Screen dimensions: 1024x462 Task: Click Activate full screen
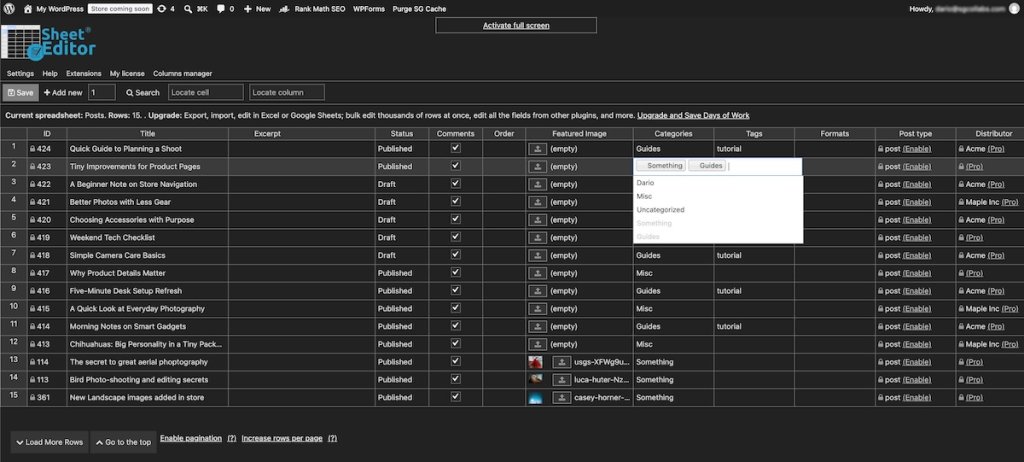(516, 25)
